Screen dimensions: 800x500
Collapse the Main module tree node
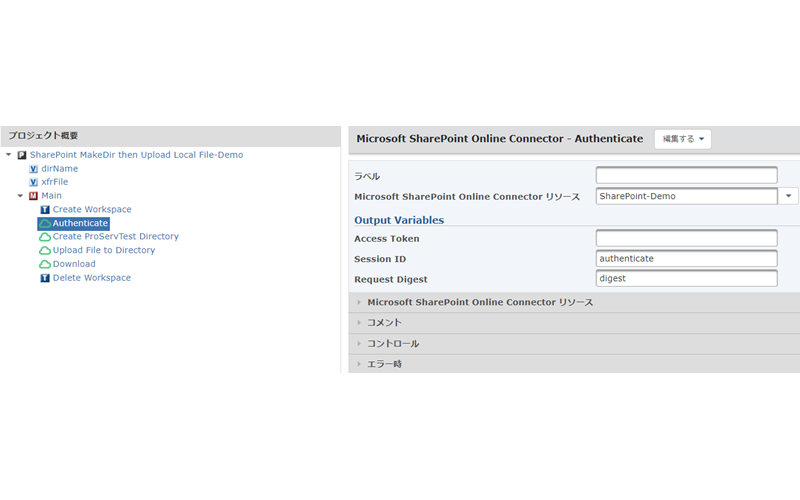[20, 196]
